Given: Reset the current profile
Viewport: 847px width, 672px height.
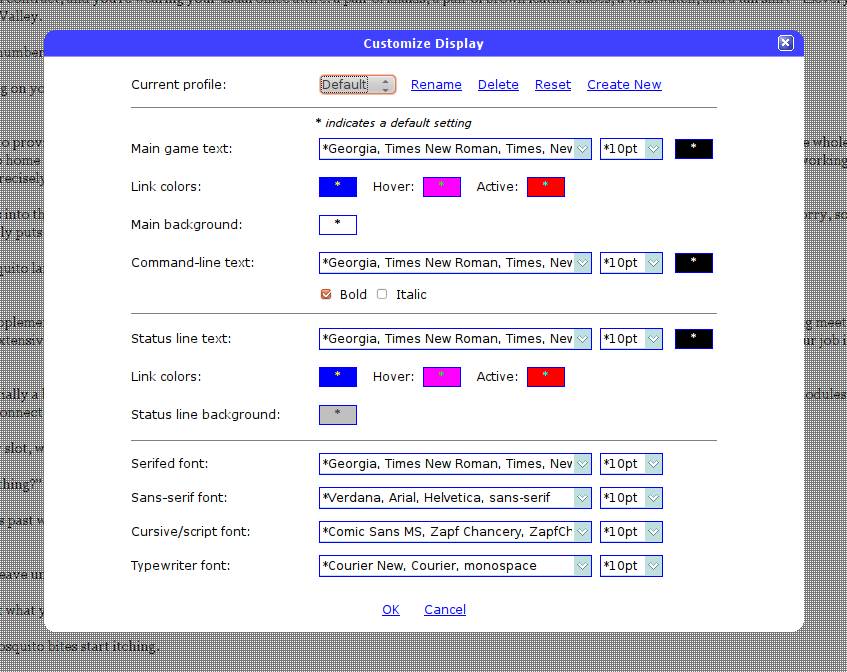Looking at the screenshot, I should pos(553,85).
